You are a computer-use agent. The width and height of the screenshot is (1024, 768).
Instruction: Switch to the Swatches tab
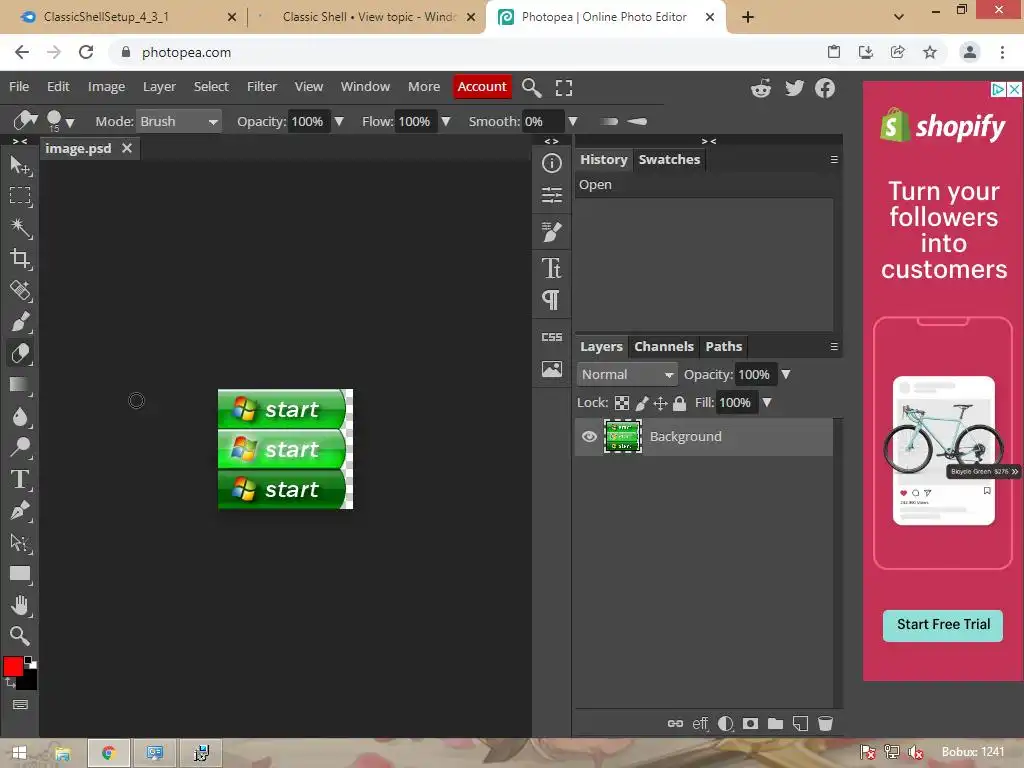pos(669,159)
